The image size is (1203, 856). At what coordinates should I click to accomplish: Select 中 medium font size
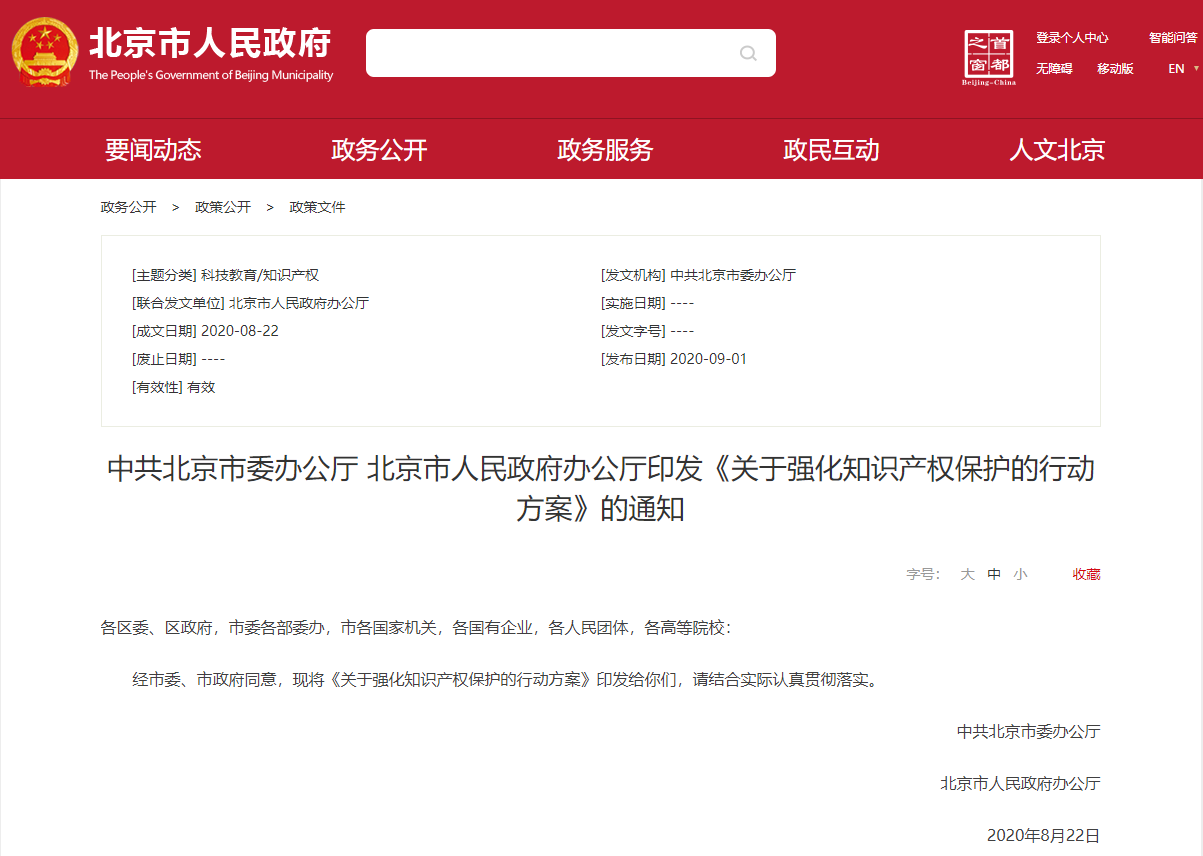coord(994,574)
